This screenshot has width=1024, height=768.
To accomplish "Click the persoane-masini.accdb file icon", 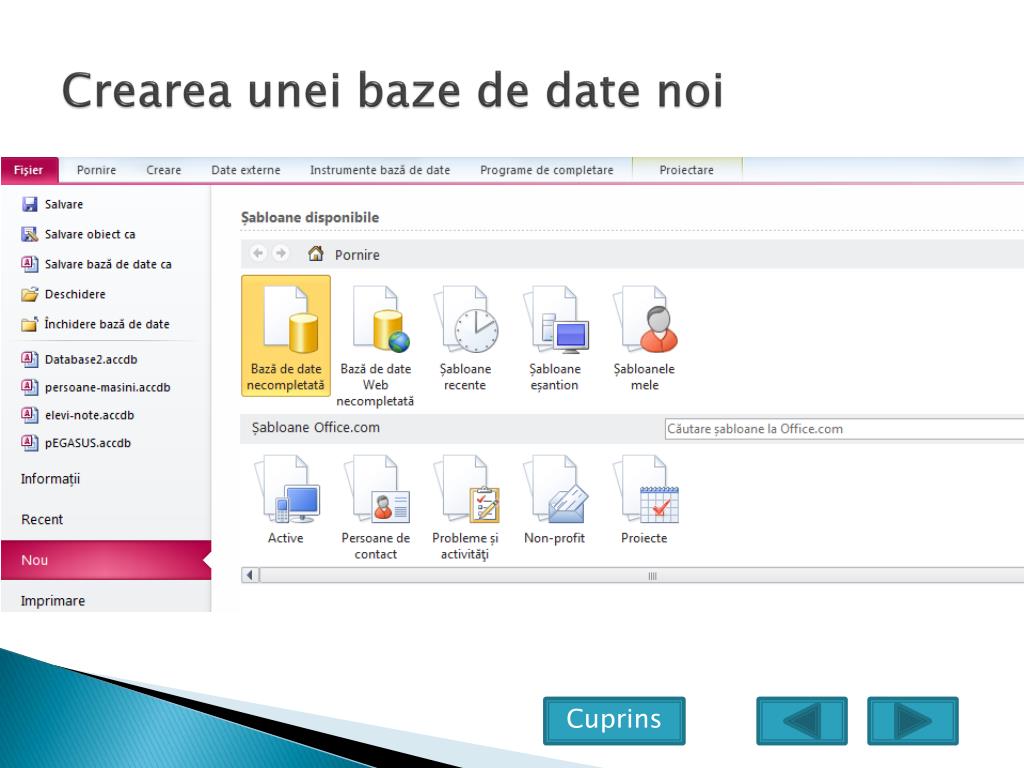I will click(29, 387).
